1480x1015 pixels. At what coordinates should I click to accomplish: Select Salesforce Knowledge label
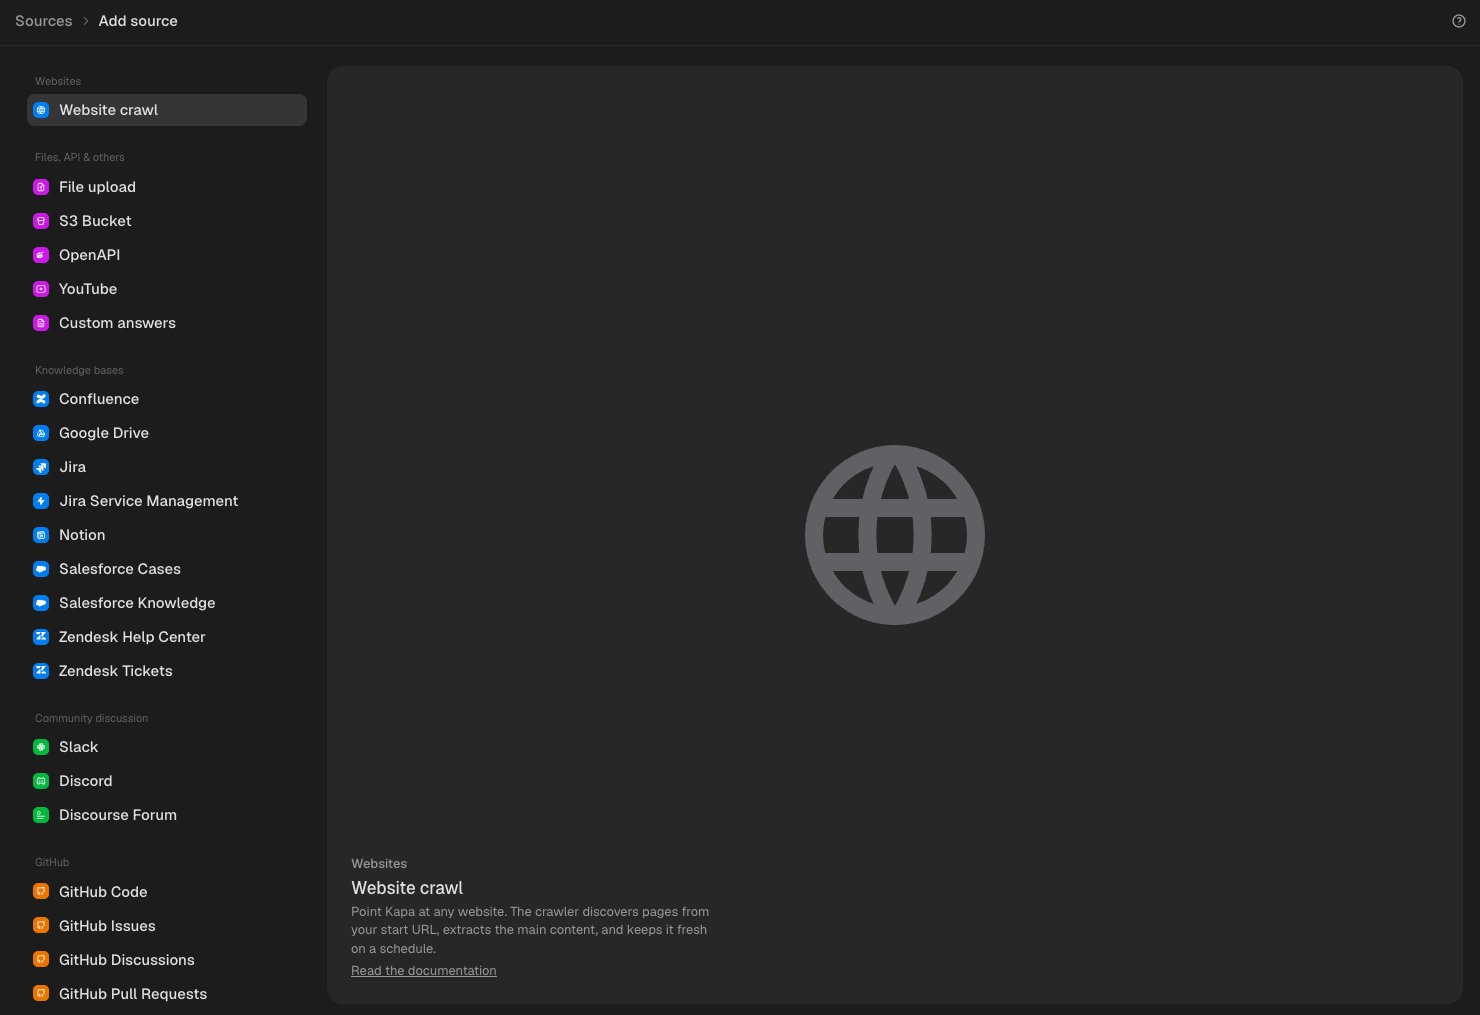click(x=137, y=603)
